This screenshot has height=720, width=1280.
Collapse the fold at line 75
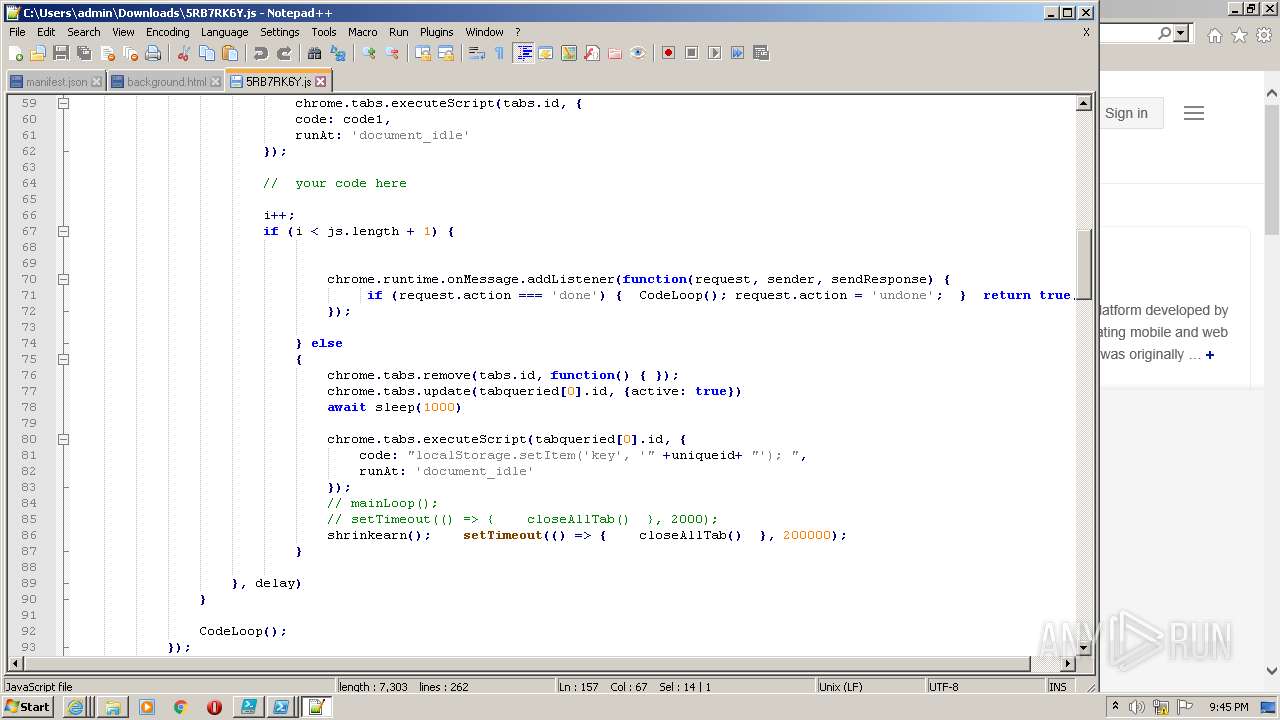pyautogui.click(x=63, y=359)
